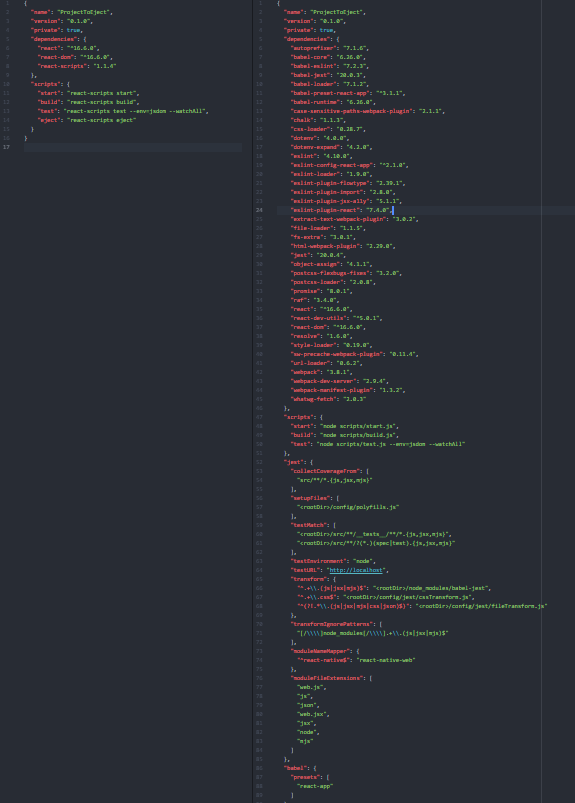Click the "autoprefixer" dependency key
The image size is (575, 803).
[x=312, y=48]
